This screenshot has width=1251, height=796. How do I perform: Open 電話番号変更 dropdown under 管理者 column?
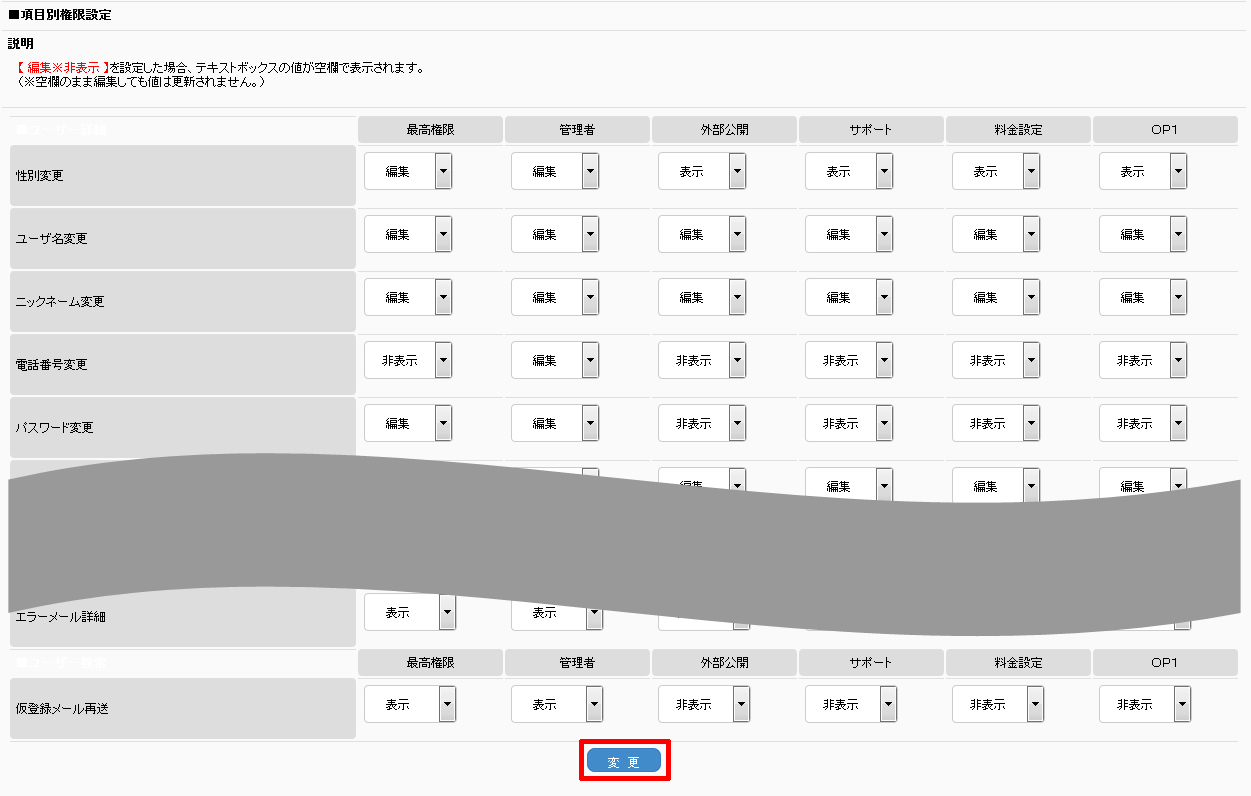tap(555, 360)
